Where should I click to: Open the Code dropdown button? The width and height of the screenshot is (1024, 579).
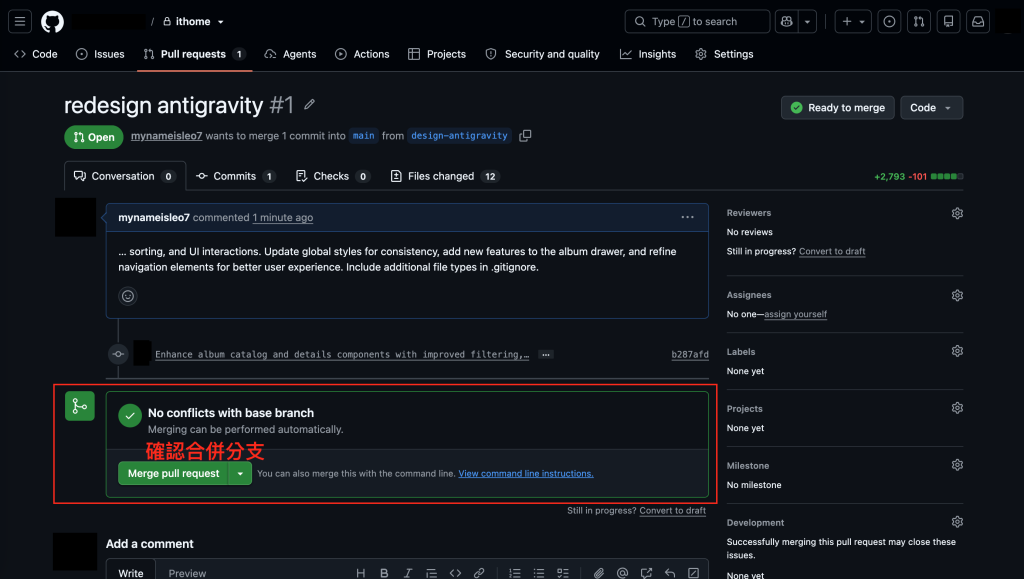tap(931, 108)
